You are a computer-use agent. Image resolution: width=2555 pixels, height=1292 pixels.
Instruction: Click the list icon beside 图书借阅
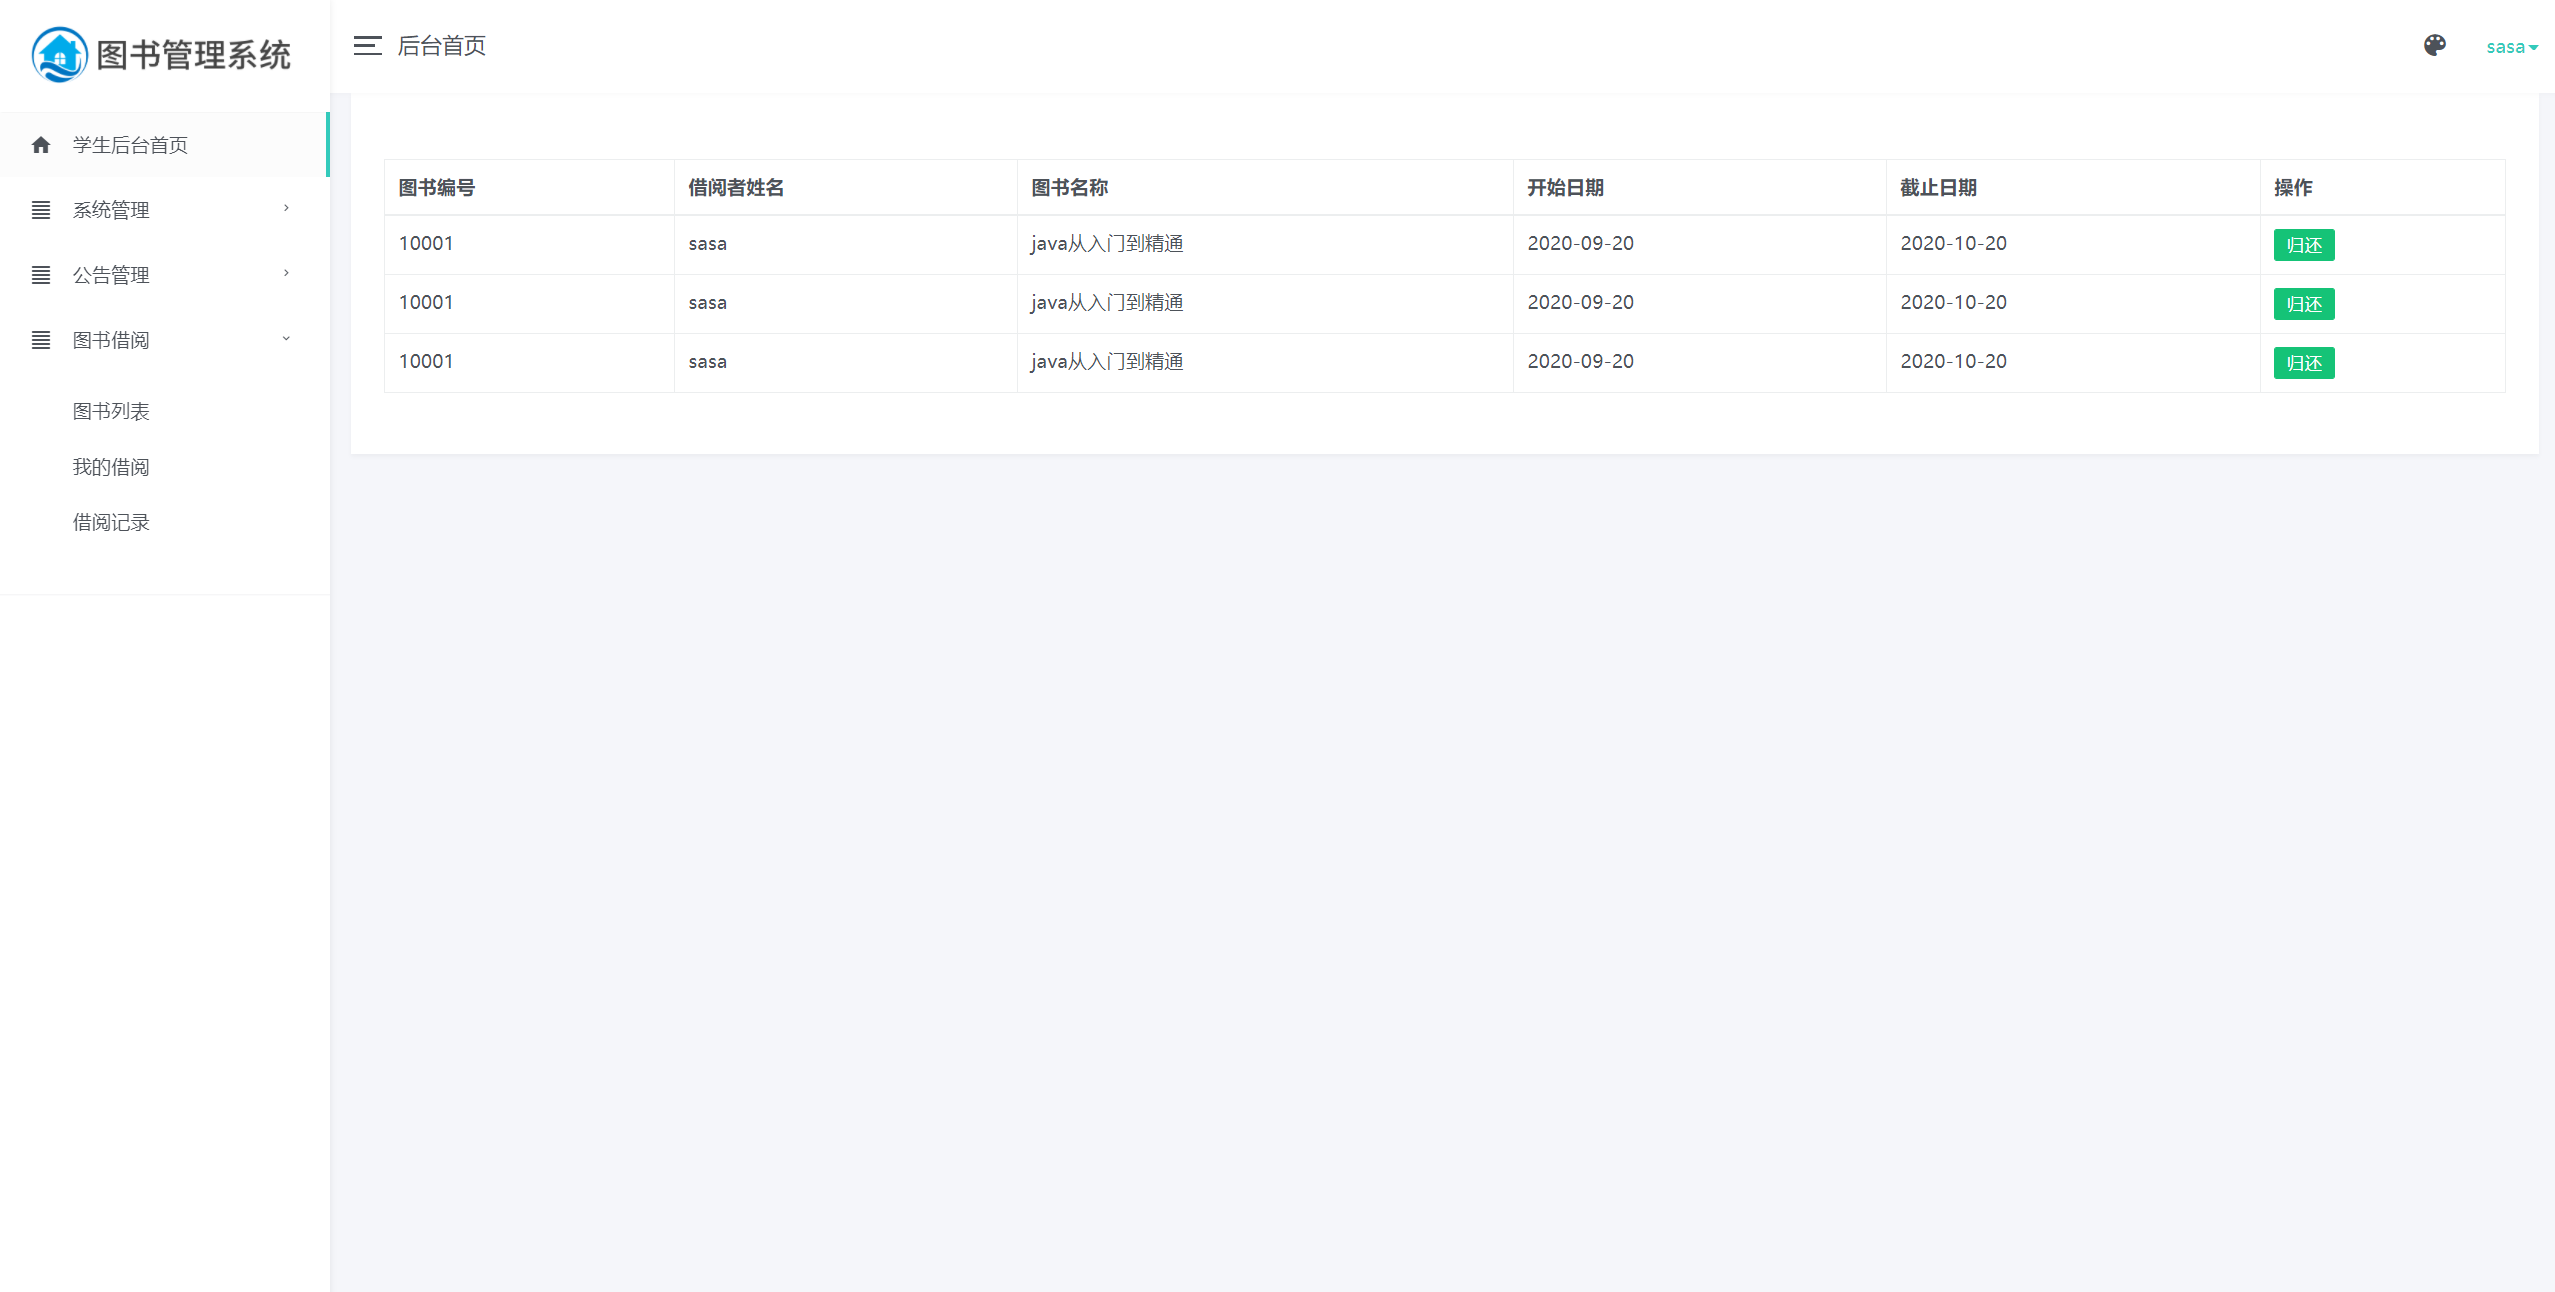click(x=41, y=340)
